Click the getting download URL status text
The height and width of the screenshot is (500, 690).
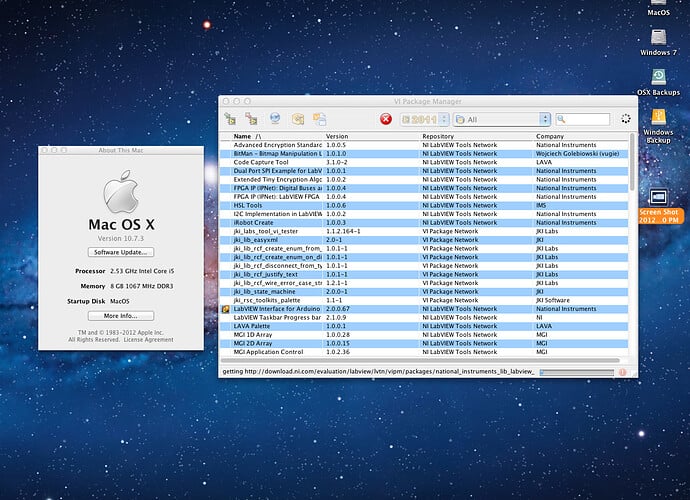(x=378, y=371)
